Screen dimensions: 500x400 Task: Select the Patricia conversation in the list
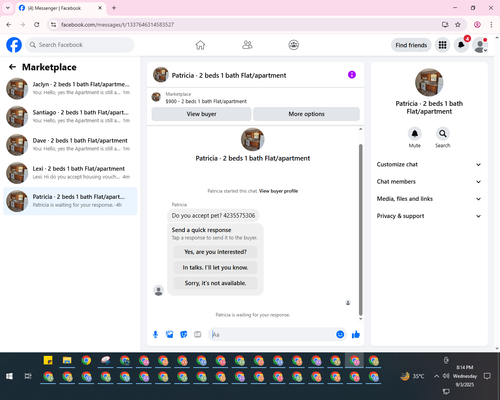[x=70, y=201]
